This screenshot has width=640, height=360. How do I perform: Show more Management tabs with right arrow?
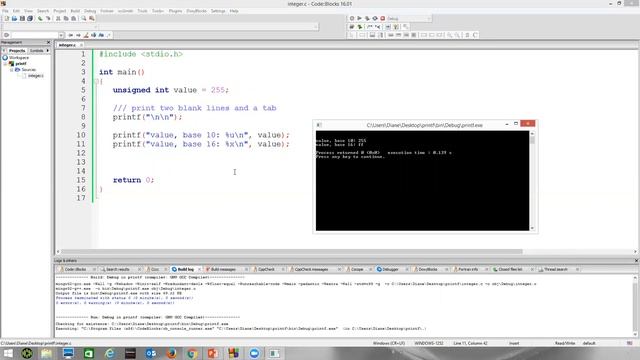point(48,51)
